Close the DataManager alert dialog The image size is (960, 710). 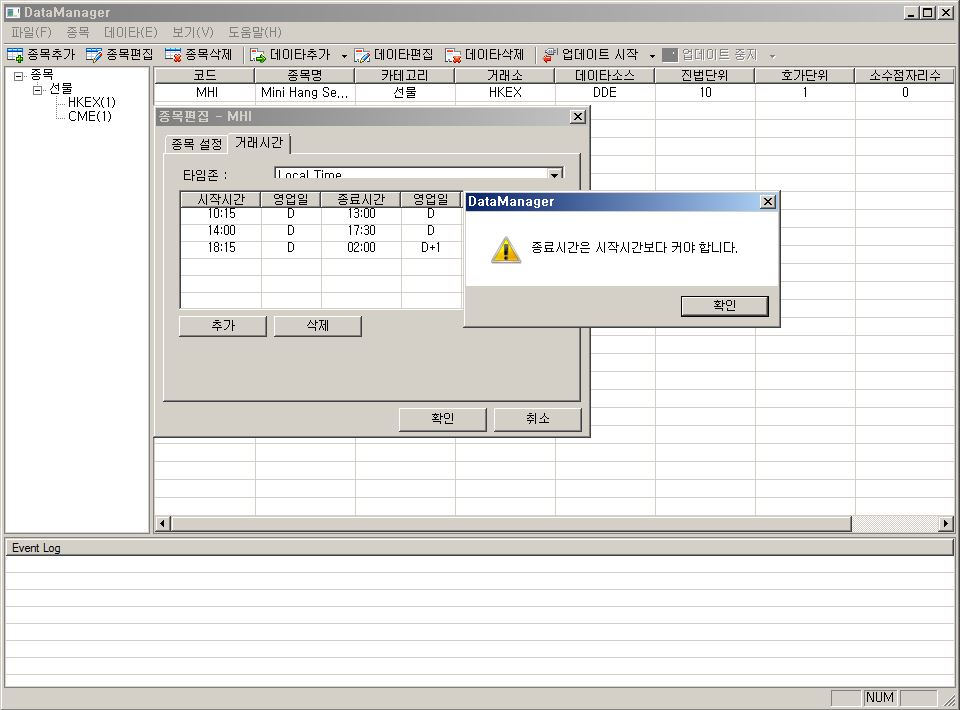767,202
